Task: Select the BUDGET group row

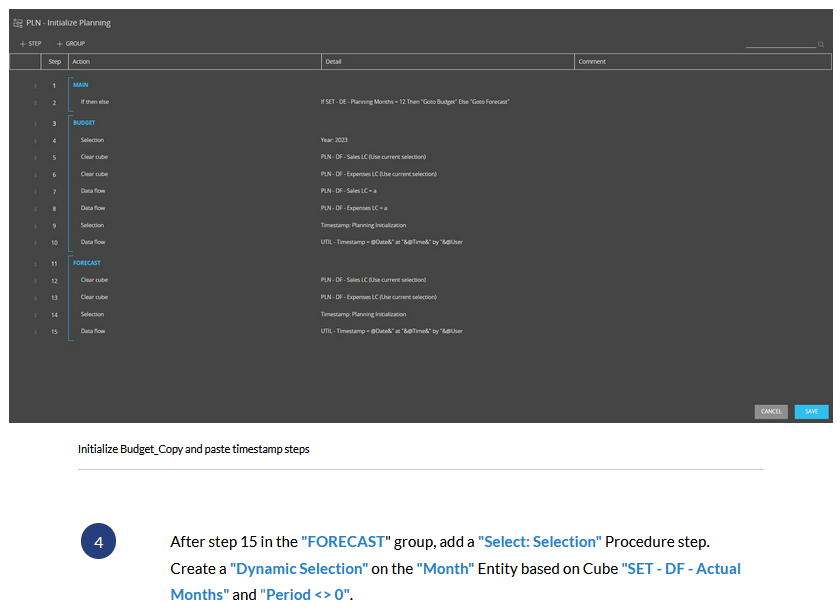Action: click(x=84, y=123)
